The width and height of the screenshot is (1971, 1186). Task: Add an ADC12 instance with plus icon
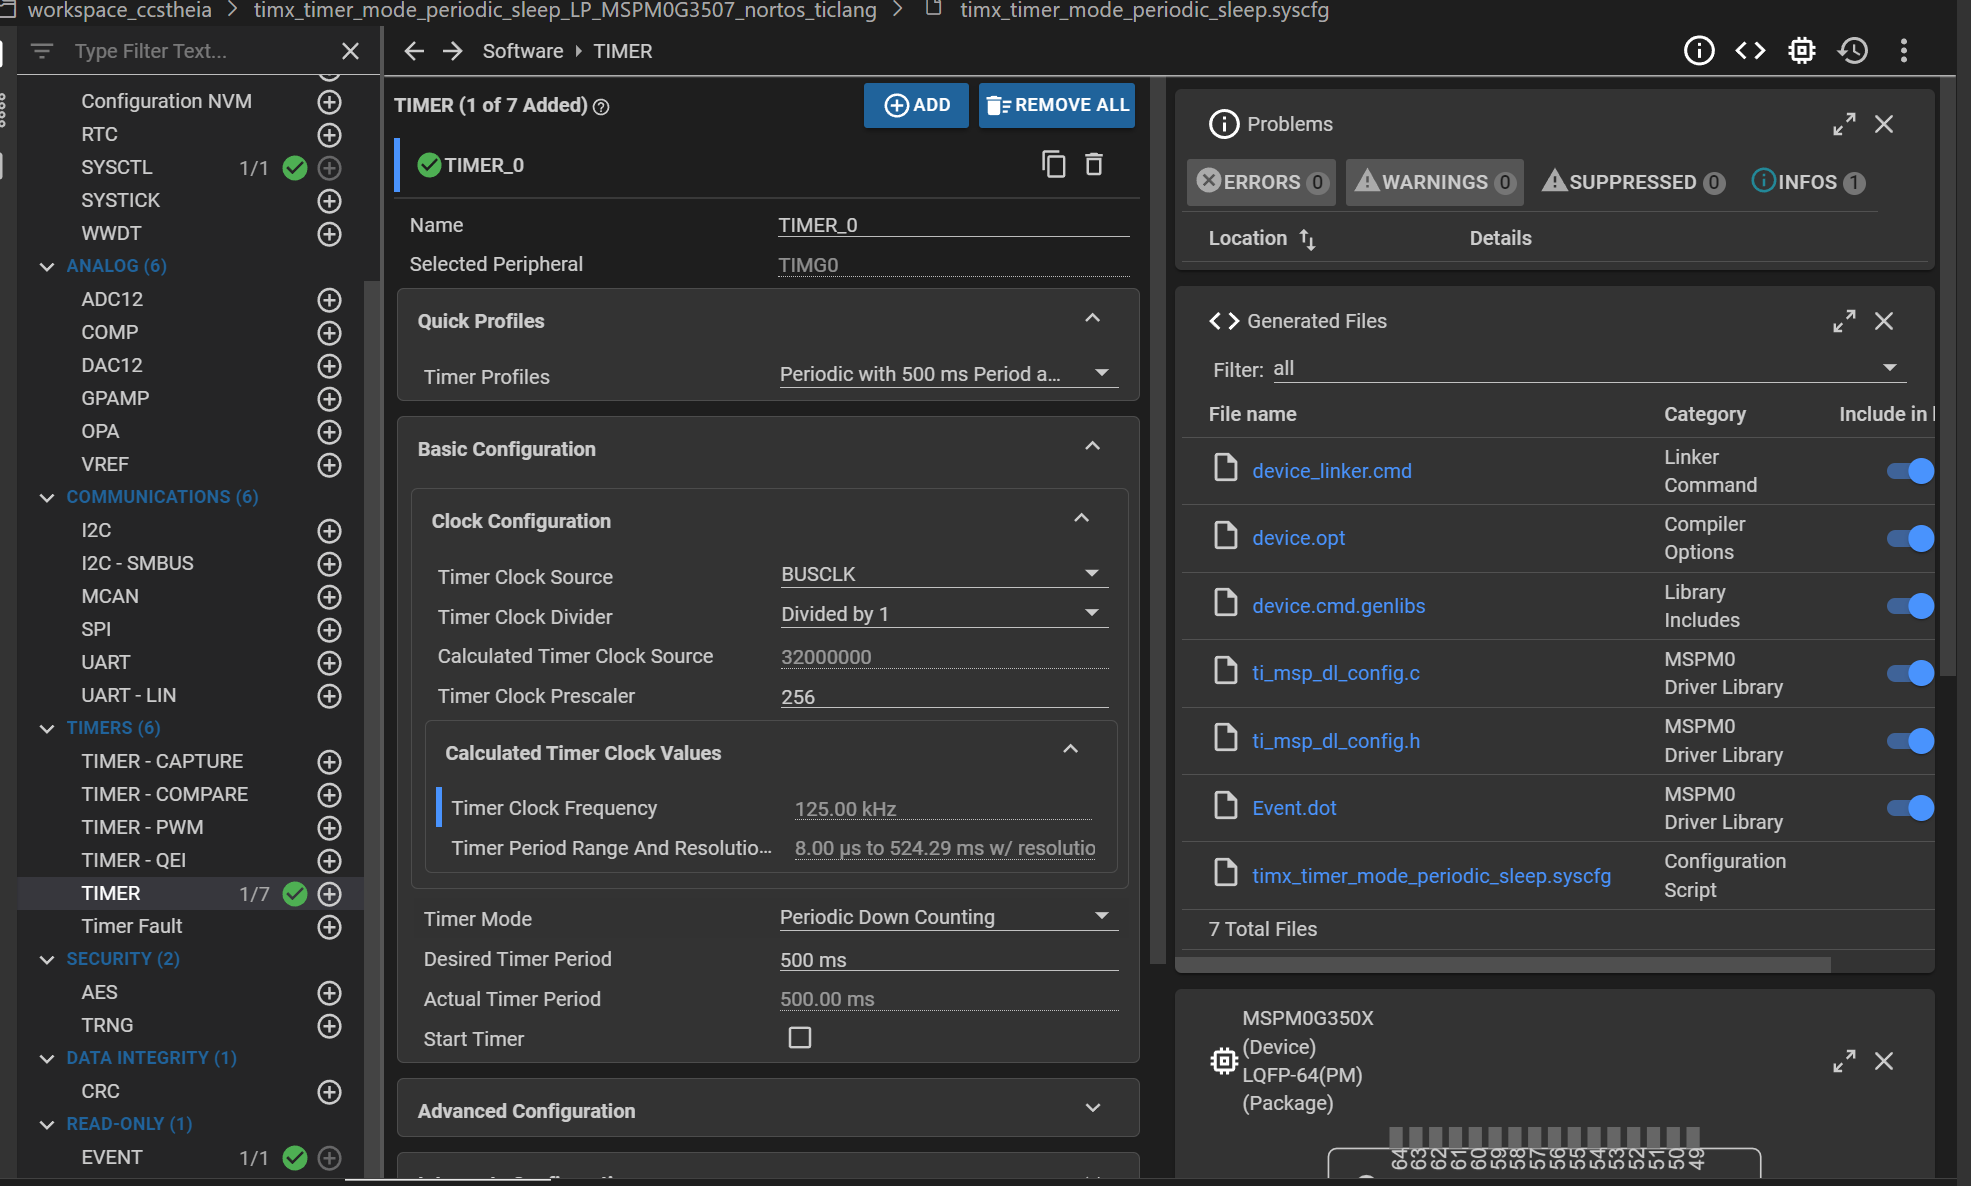[x=329, y=299]
